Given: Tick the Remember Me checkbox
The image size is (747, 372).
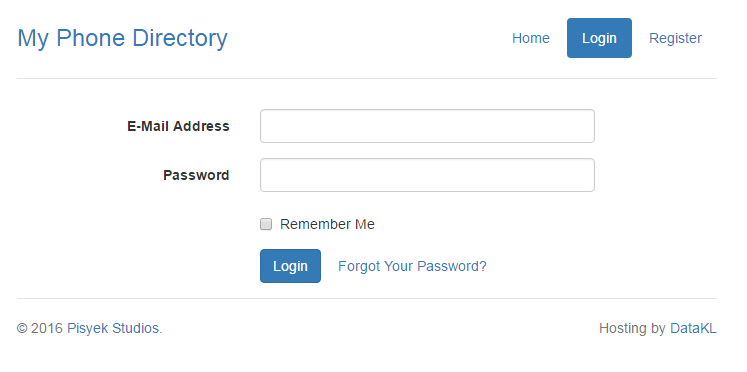Looking at the screenshot, I should (266, 224).
